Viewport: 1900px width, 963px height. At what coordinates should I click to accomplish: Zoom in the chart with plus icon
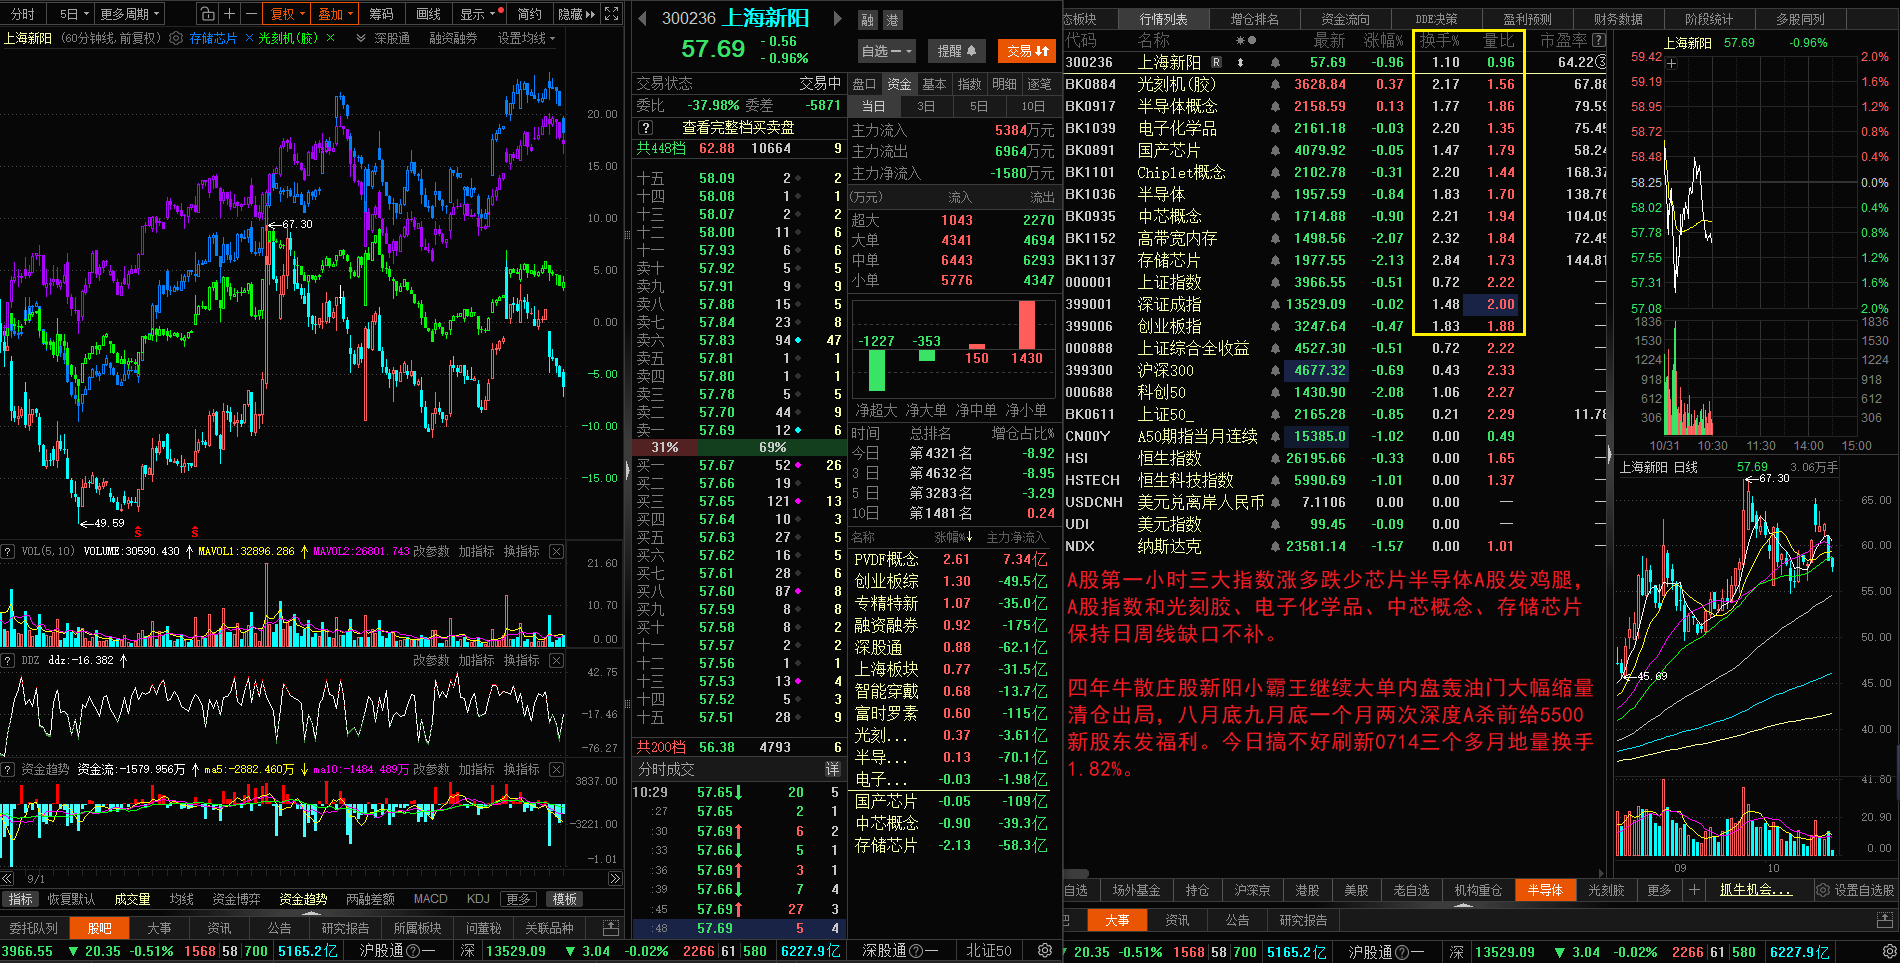[x=229, y=14]
